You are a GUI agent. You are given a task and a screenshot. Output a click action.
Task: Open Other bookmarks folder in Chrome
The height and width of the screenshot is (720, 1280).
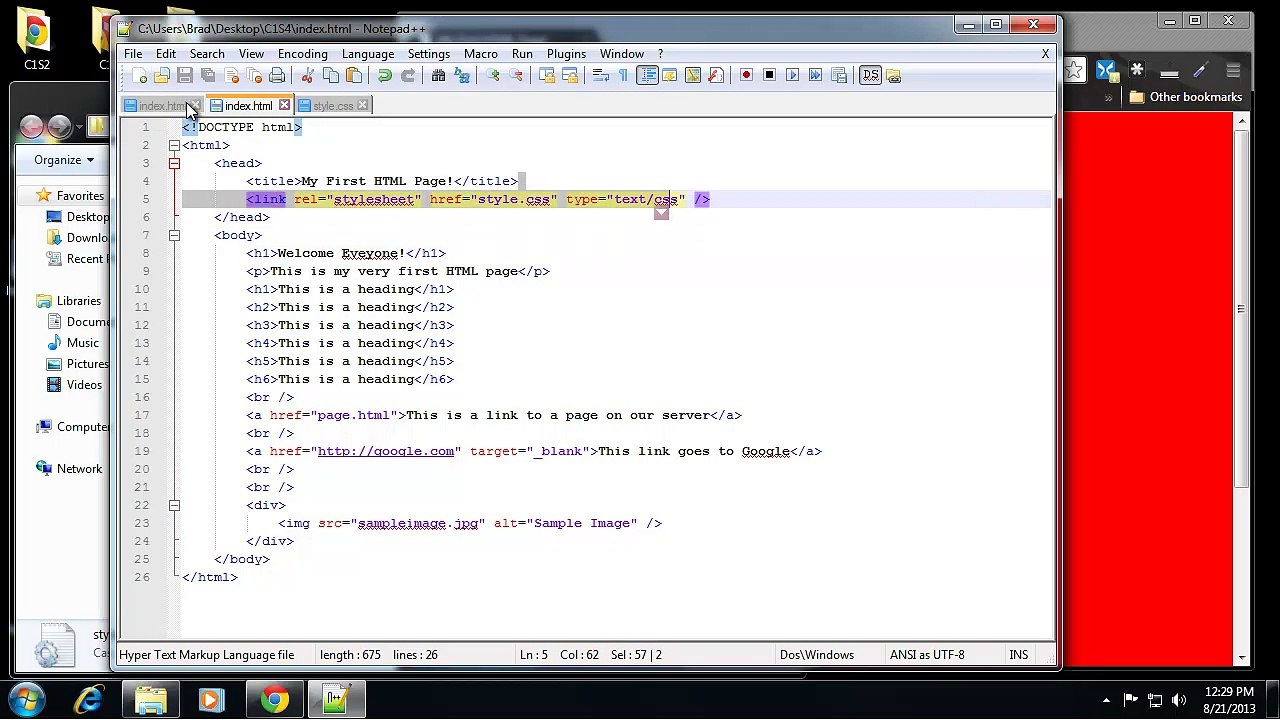click(1186, 97)
